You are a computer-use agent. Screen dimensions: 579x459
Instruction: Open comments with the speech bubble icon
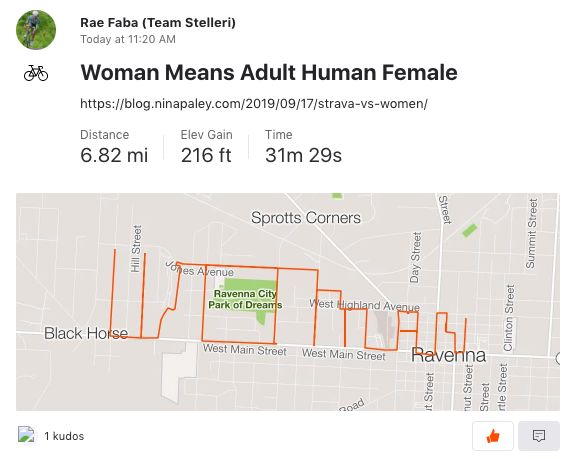click(539, 436)
